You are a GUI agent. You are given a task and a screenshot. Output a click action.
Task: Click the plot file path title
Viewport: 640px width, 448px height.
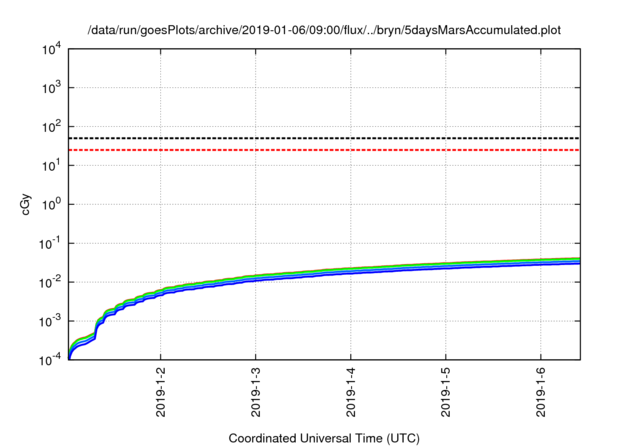tap(324, 30)
